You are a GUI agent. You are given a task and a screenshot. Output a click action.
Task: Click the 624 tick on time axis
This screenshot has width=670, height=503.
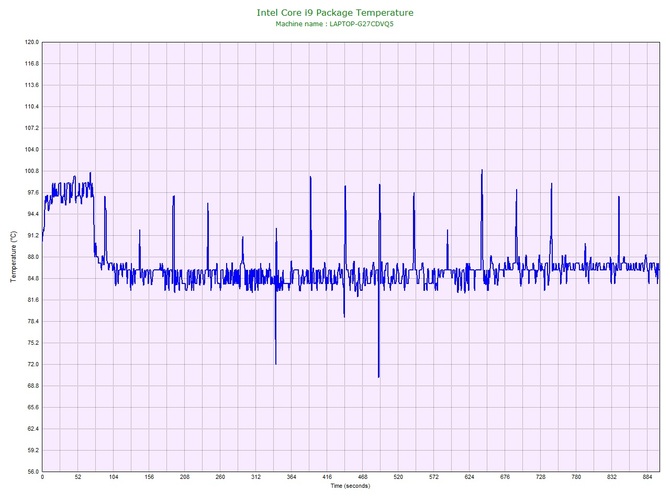[x=469, y=477]
